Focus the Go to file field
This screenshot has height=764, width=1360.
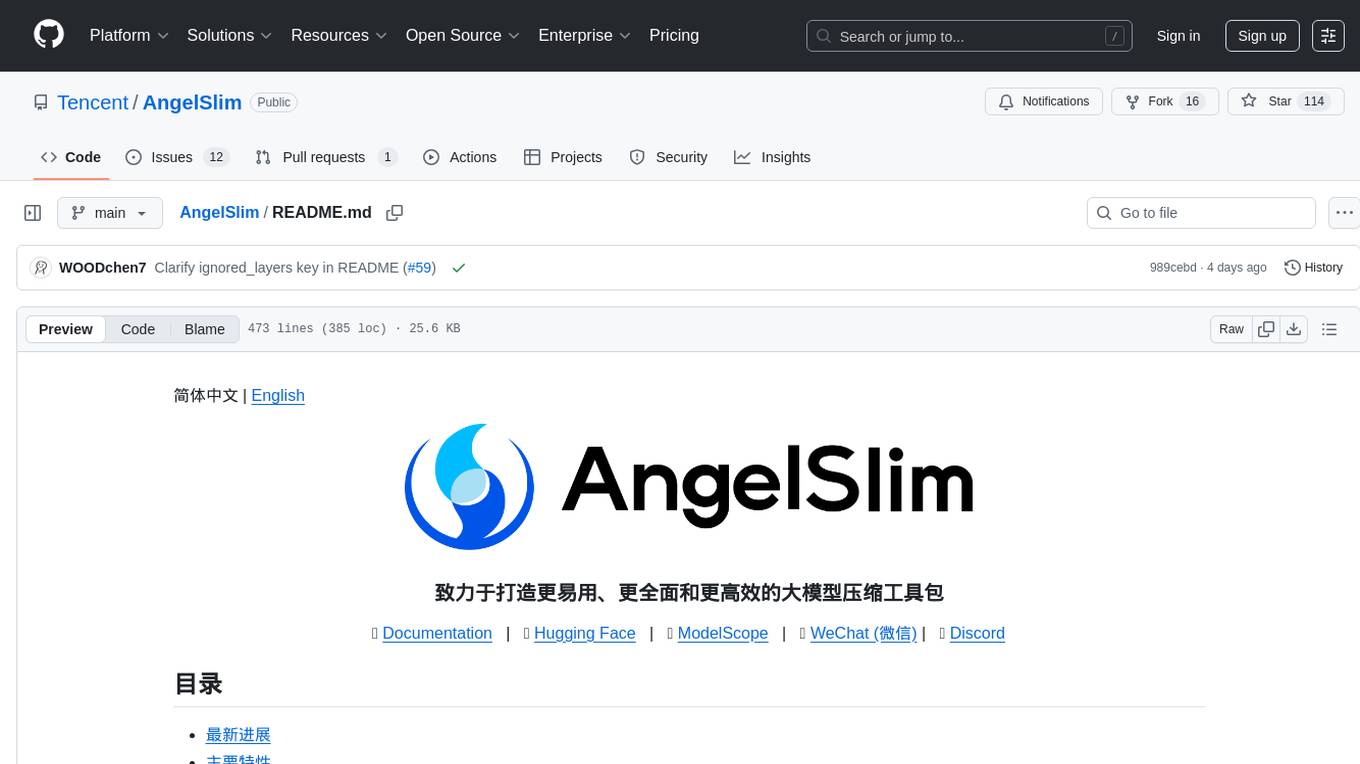1201,213
